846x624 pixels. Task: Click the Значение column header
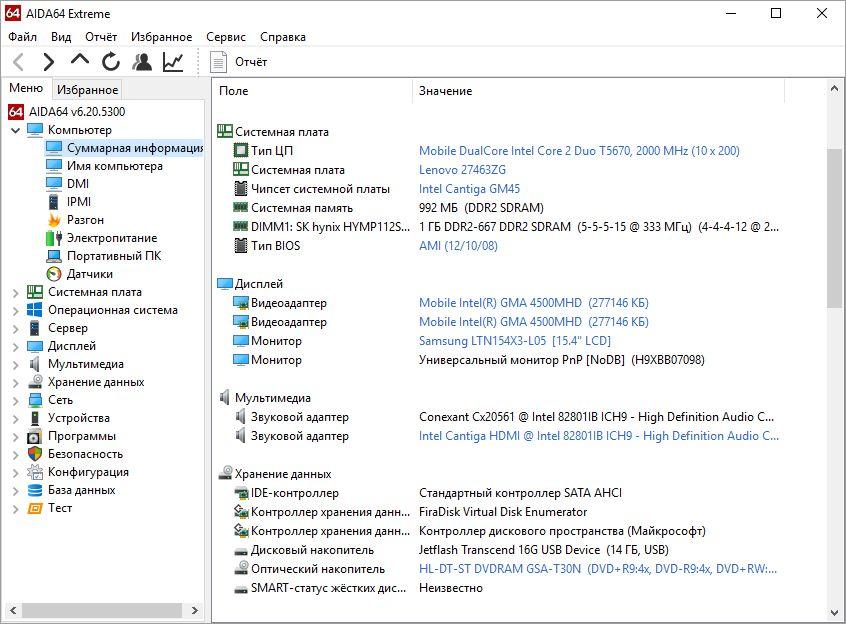(x=445, y=91)
